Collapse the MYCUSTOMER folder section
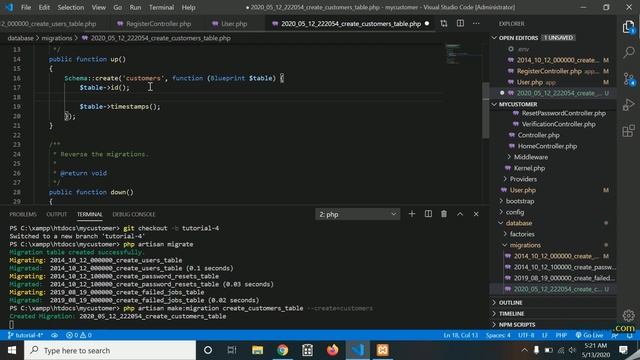 (x=518, y=104)
